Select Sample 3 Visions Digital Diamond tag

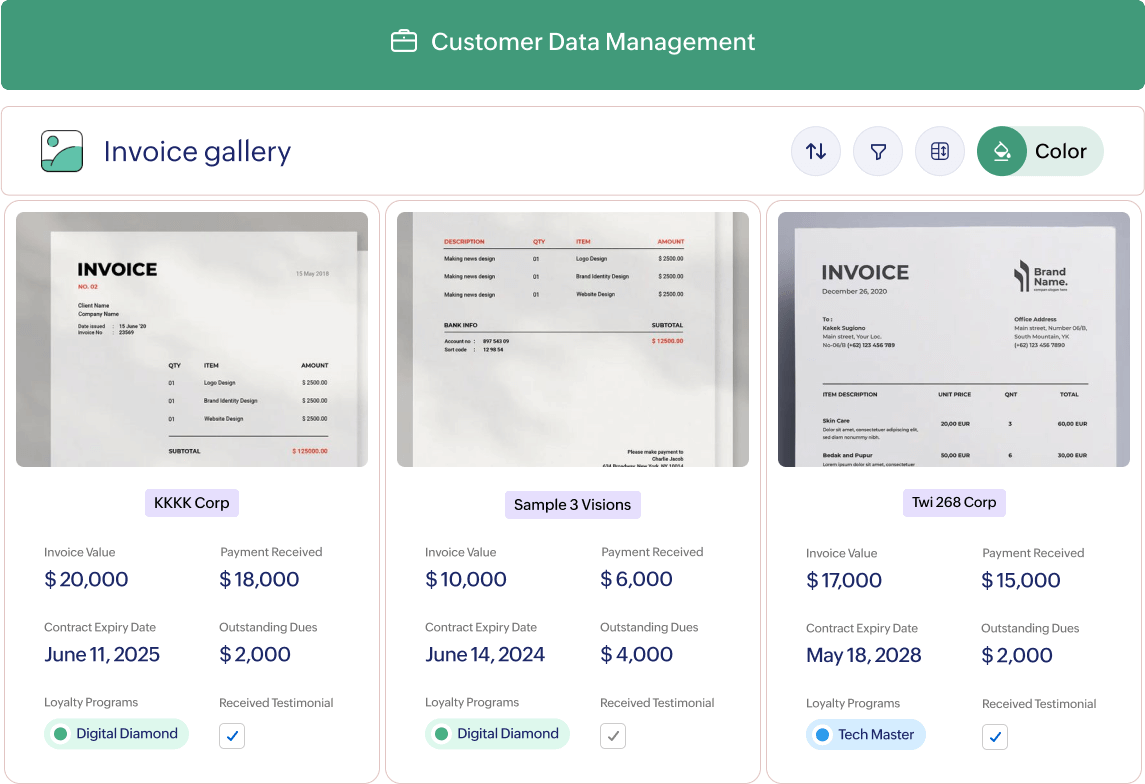(497, 734)
